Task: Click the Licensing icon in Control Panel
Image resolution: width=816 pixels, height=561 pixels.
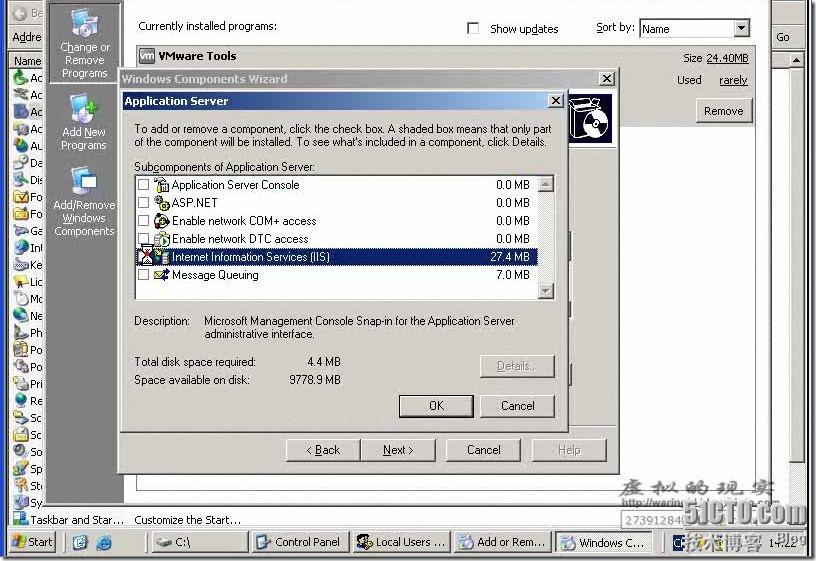Action: (x=21, y=282)
